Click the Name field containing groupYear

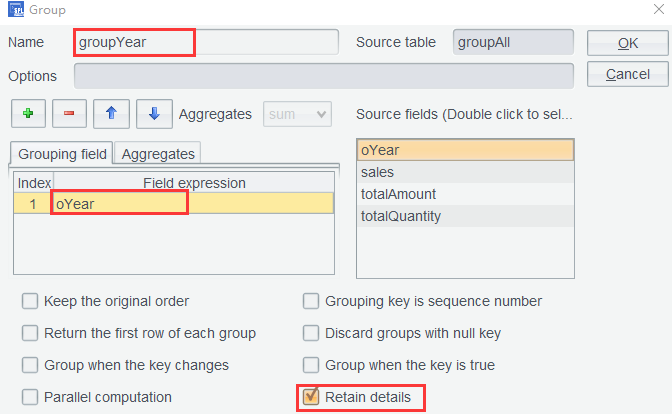[x=205, y=43]
